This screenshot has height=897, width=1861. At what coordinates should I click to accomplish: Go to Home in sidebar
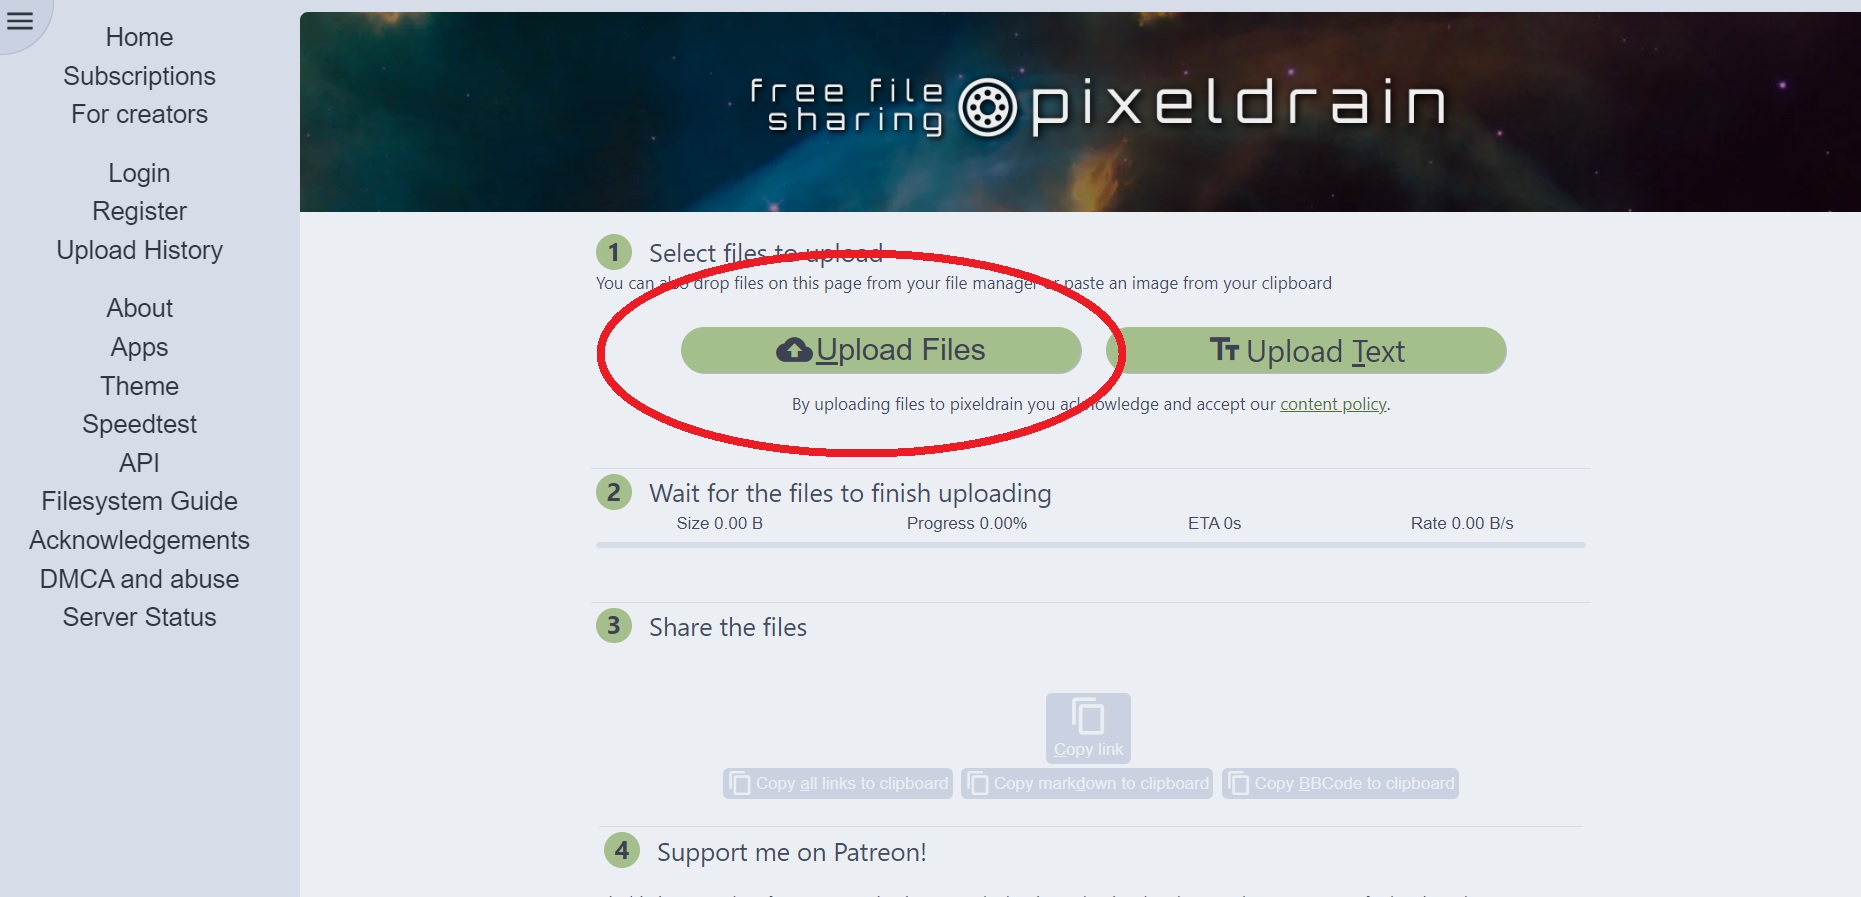tap(139, 37)
